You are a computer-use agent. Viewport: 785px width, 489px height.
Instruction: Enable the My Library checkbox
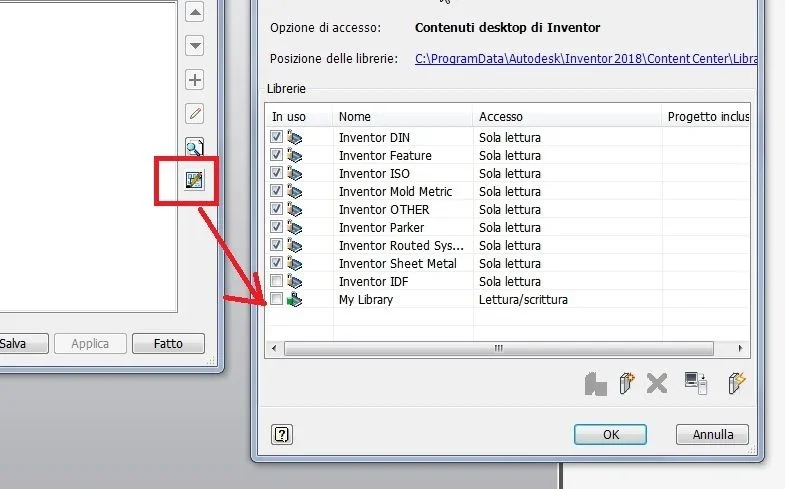click(x=276, y=299)
